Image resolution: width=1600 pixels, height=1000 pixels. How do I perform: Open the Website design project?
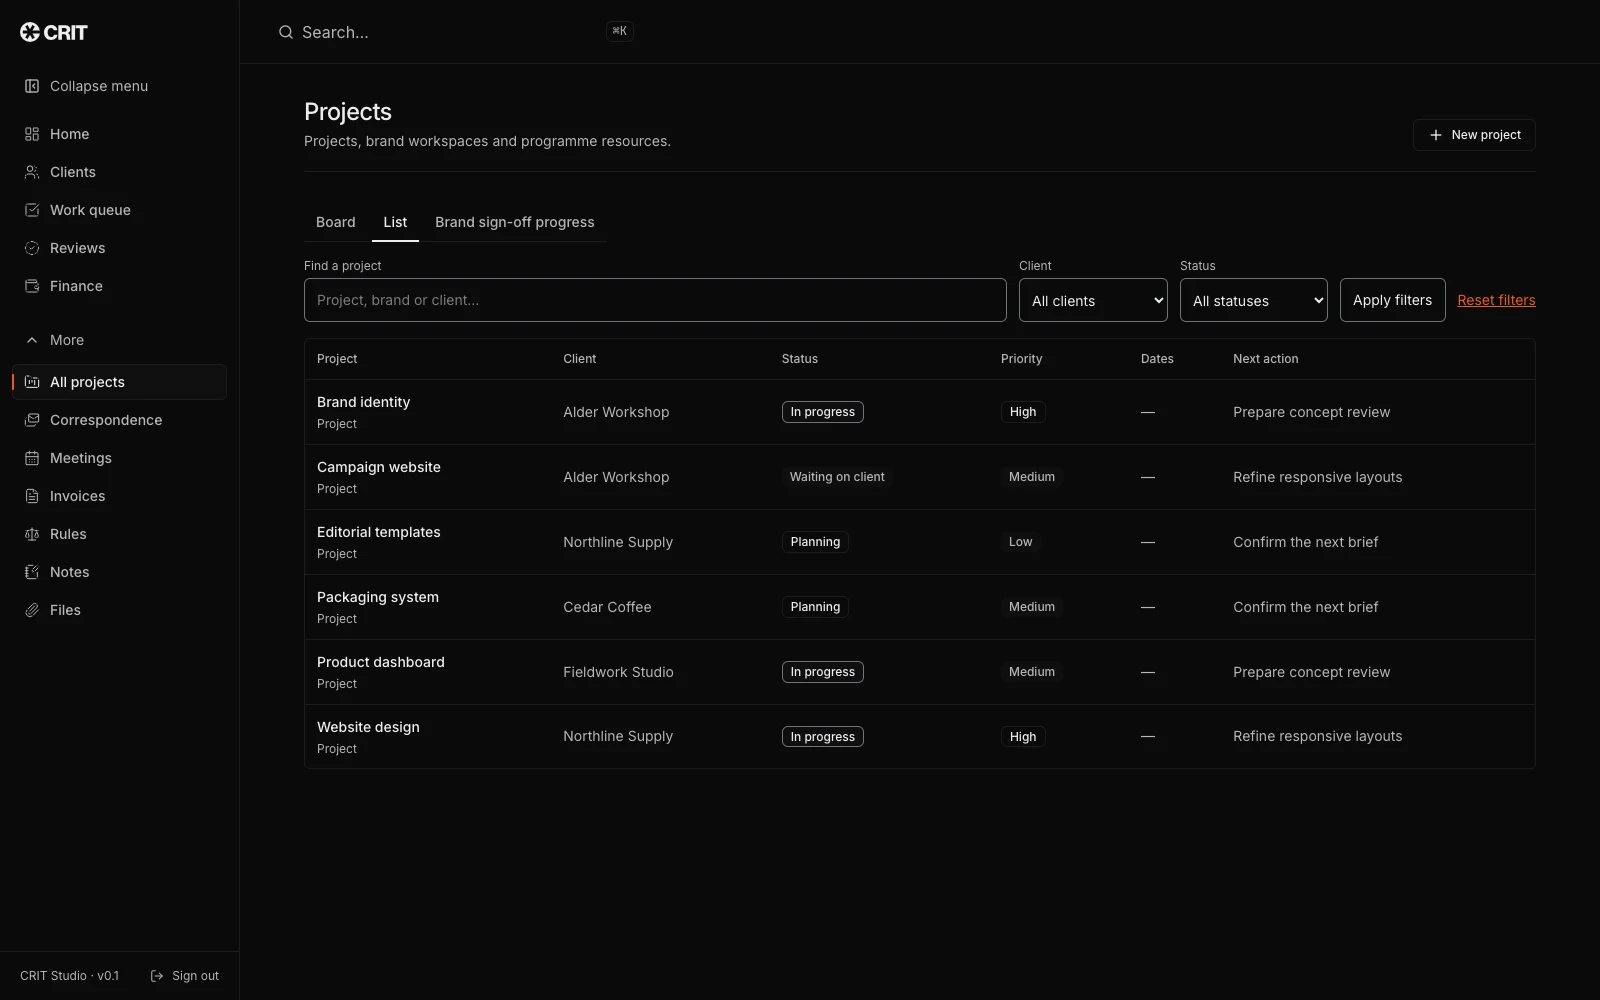tap(368, 727)
